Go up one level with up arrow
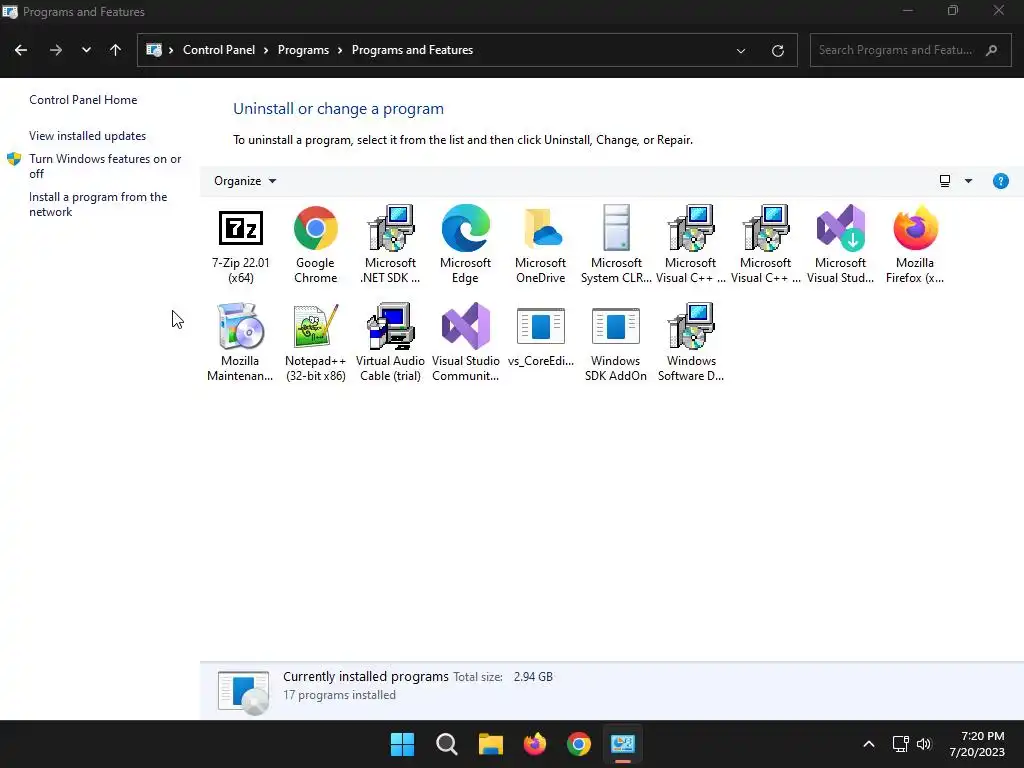 click(116, 50)
